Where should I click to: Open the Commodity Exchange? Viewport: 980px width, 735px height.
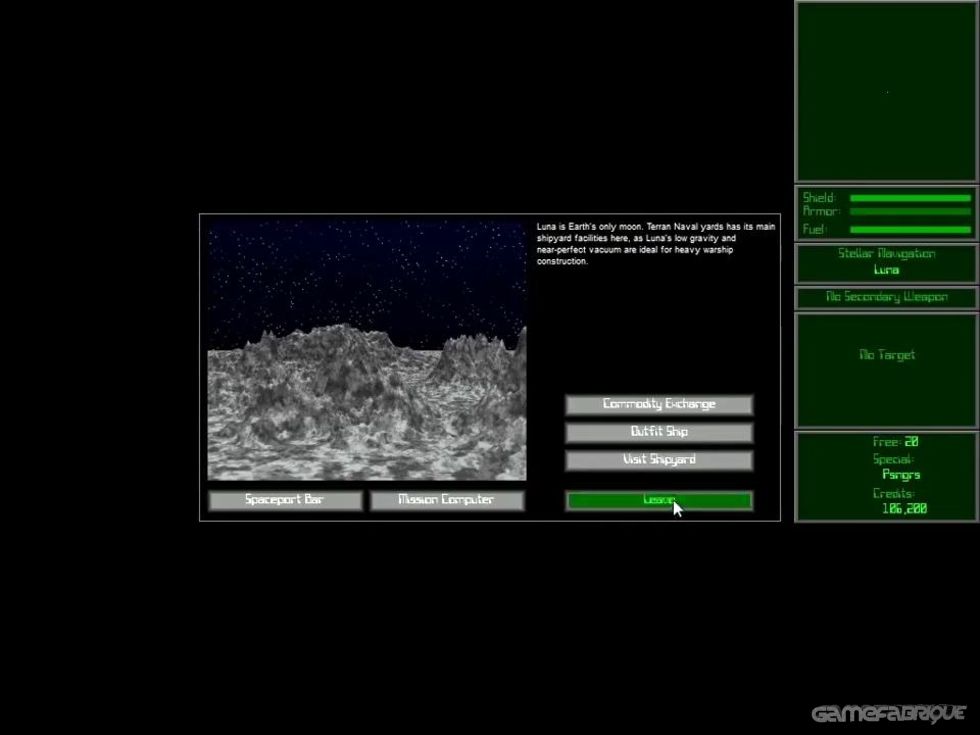tap(659, 404)
